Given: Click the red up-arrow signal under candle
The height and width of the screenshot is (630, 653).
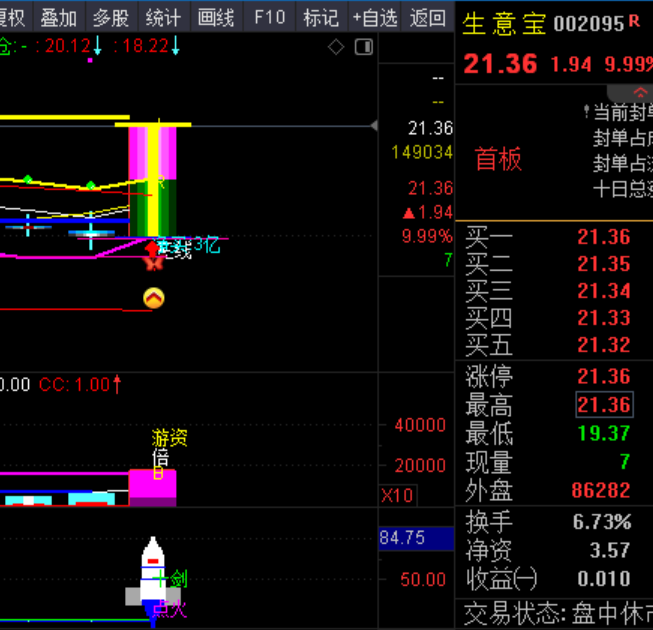Looking at the screenshot, I should 151,249.
